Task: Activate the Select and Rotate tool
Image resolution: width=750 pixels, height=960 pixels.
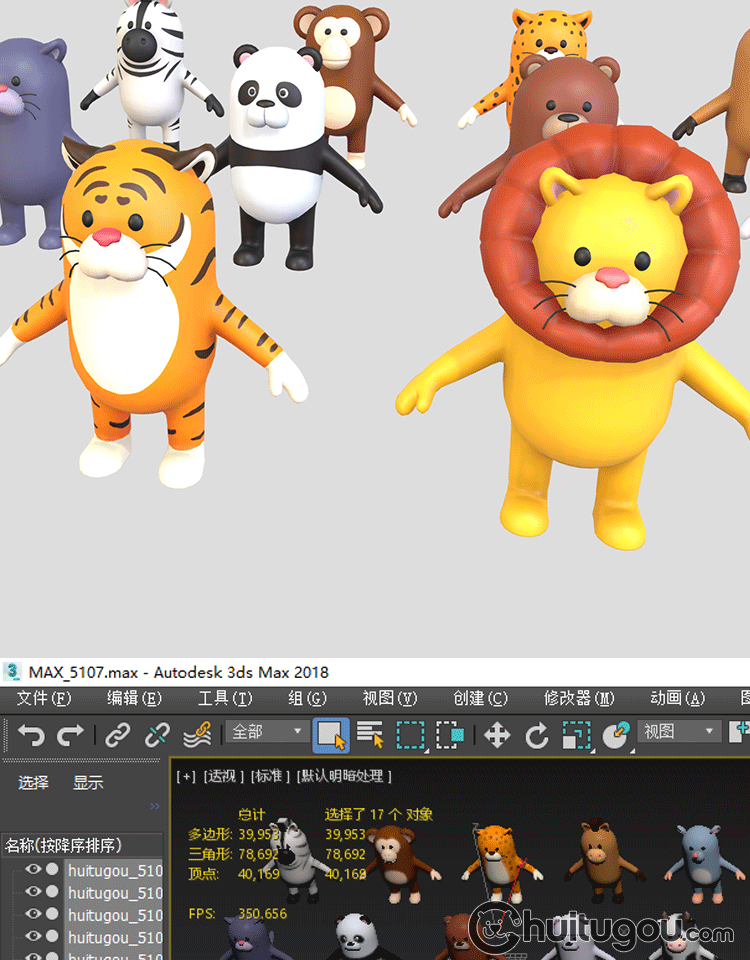Action: pos(537,737)
